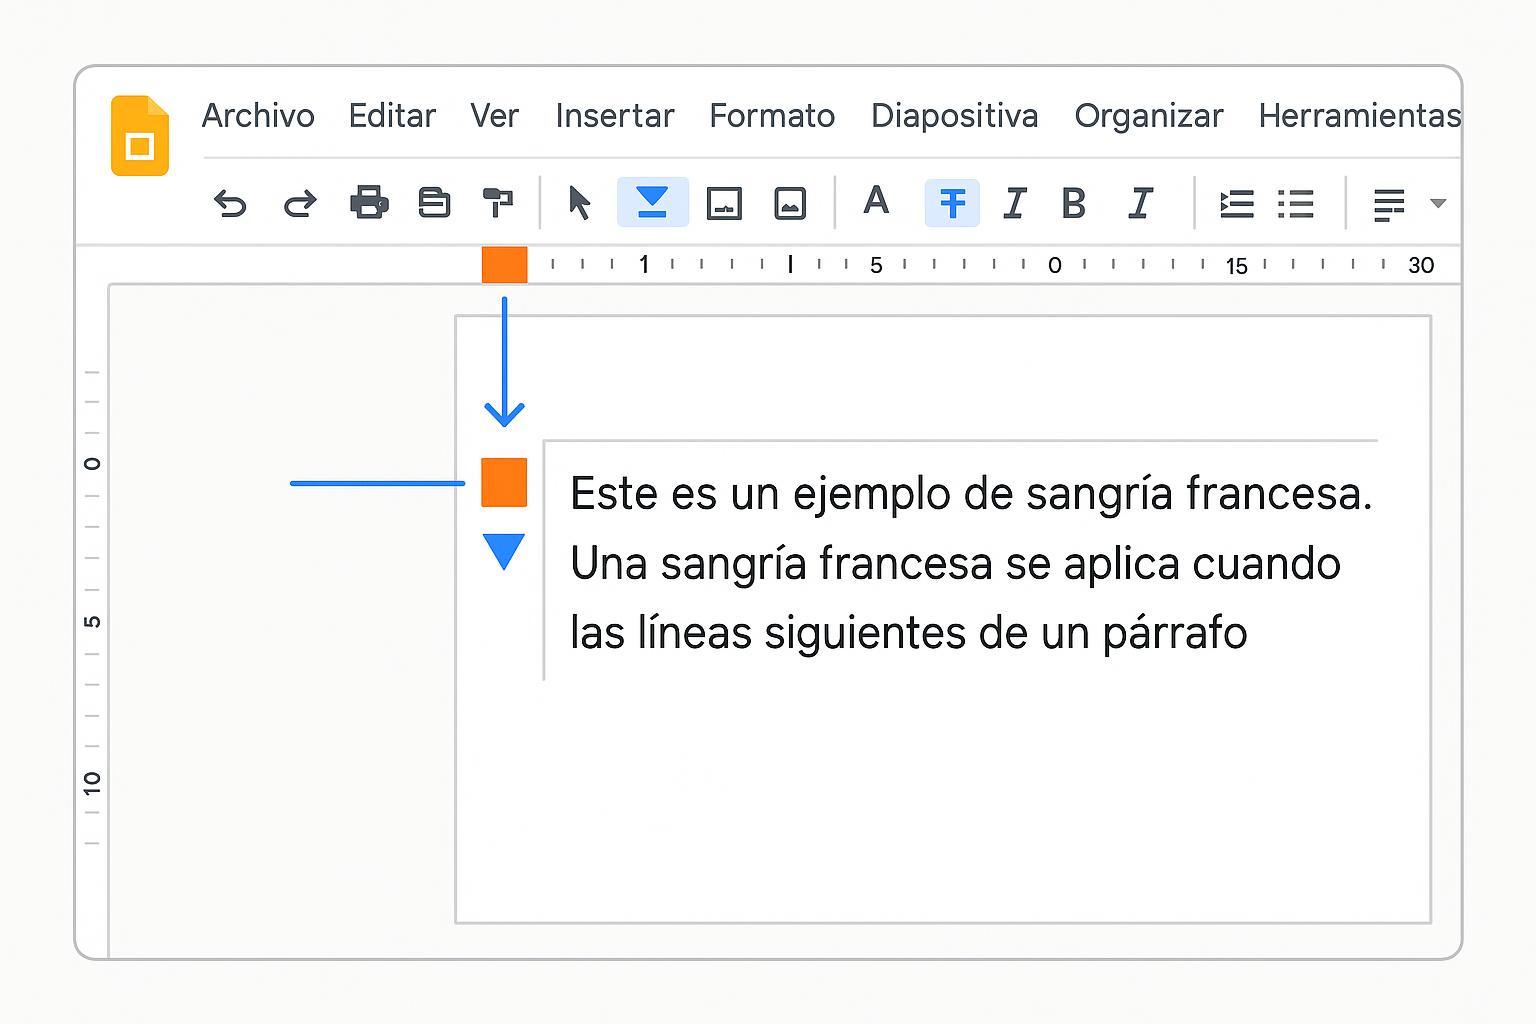Open the Google Slides yellow logo

click(x=140, y=136)
